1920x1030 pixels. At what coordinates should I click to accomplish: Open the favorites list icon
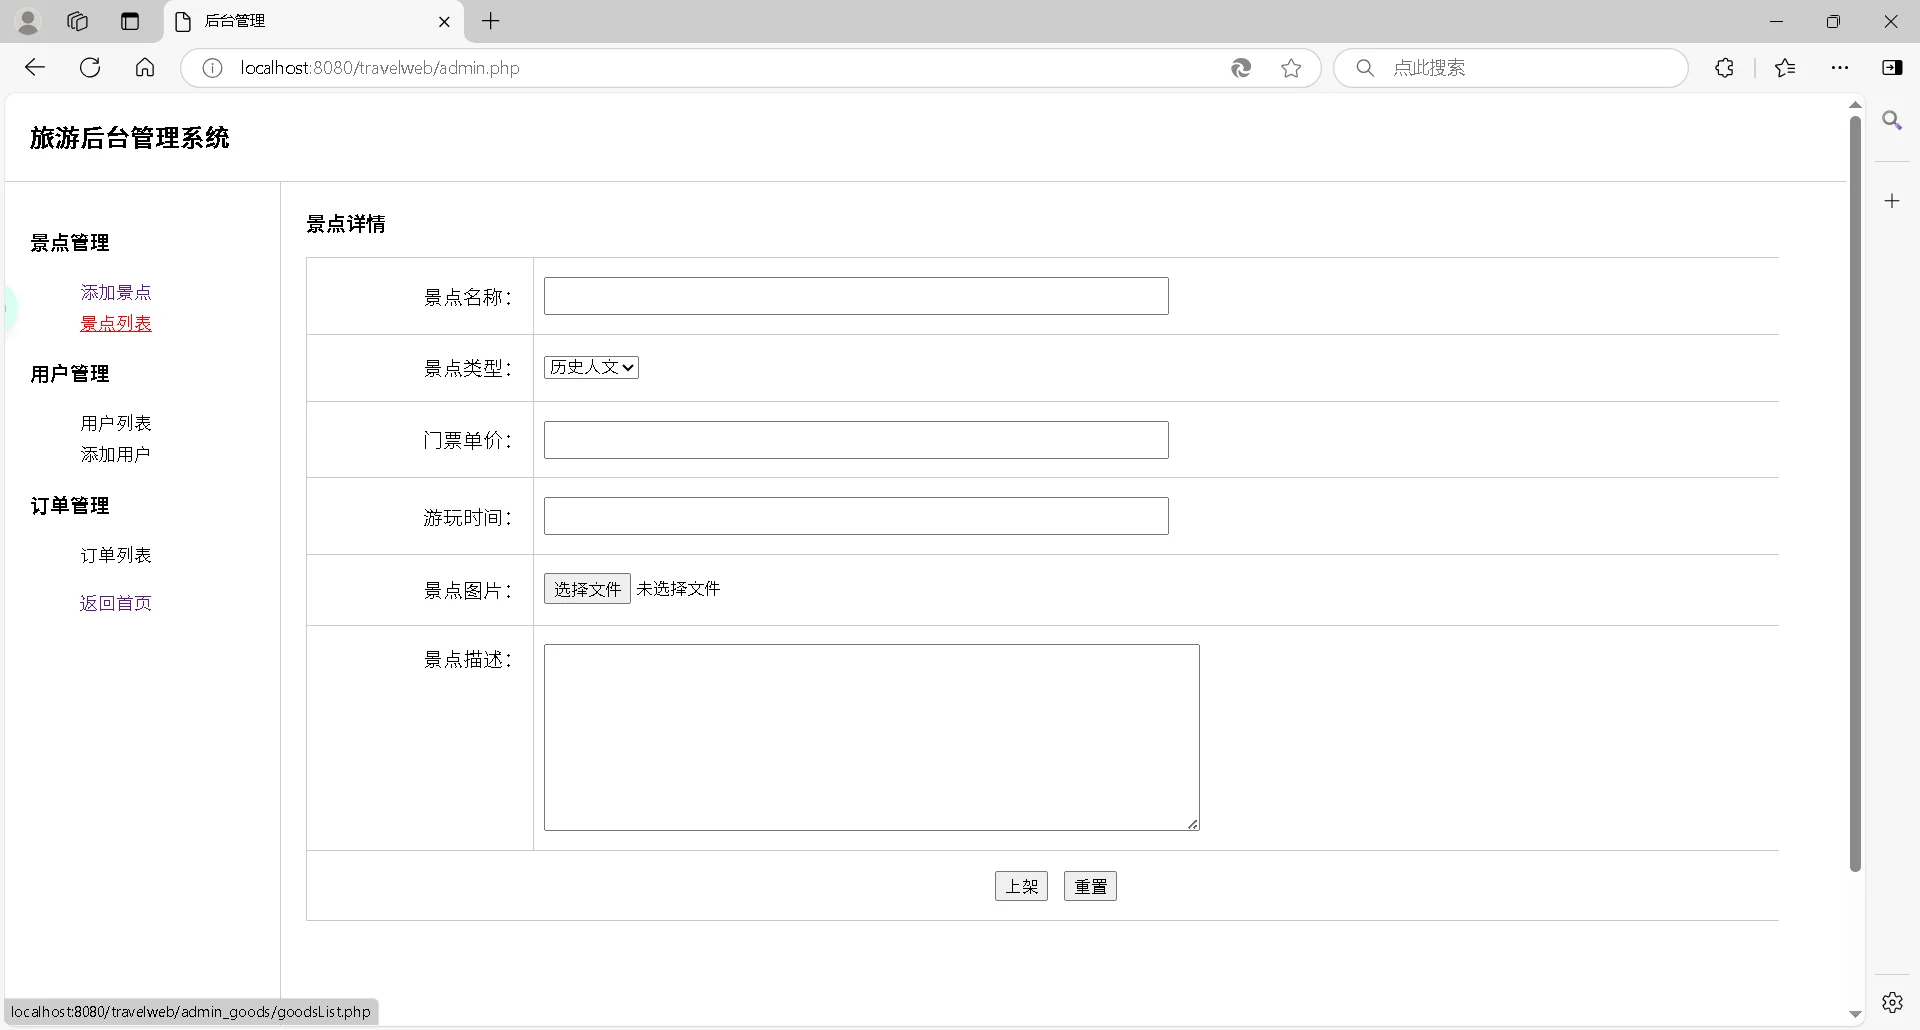(1785, 68)
